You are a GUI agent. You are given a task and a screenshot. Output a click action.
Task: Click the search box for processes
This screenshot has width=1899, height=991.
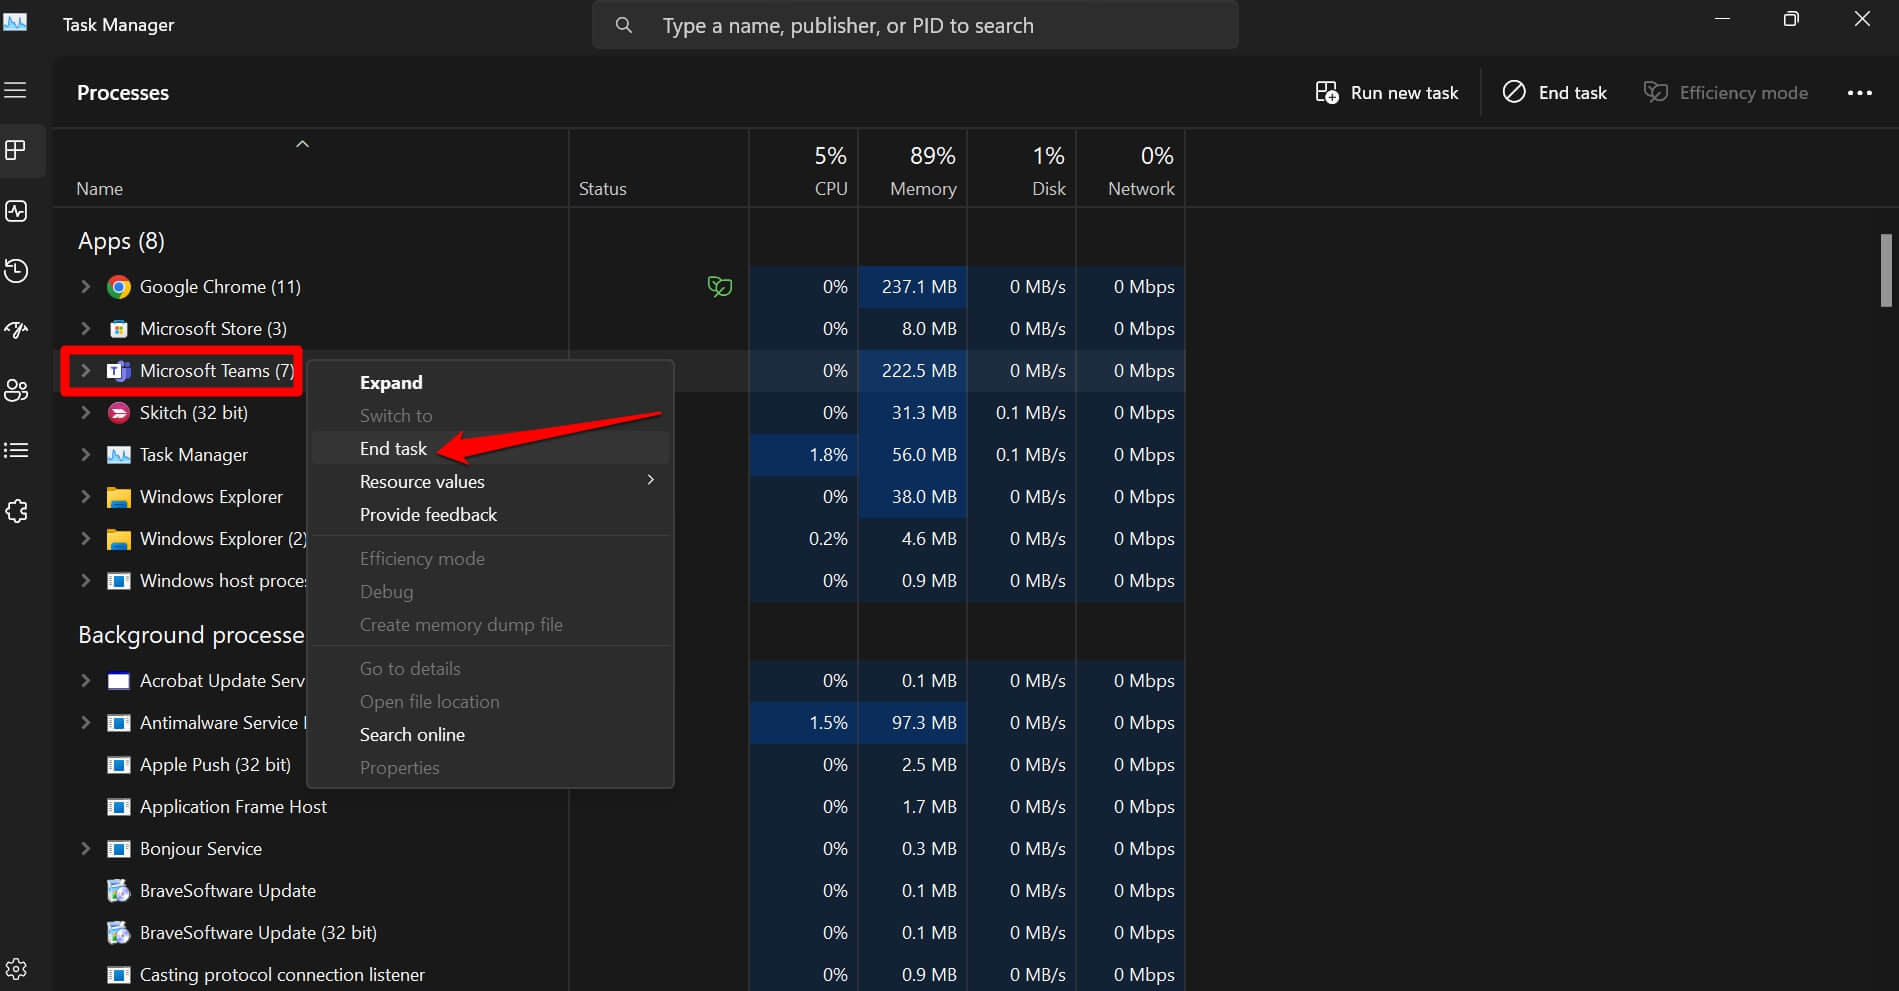click(915, 26)
